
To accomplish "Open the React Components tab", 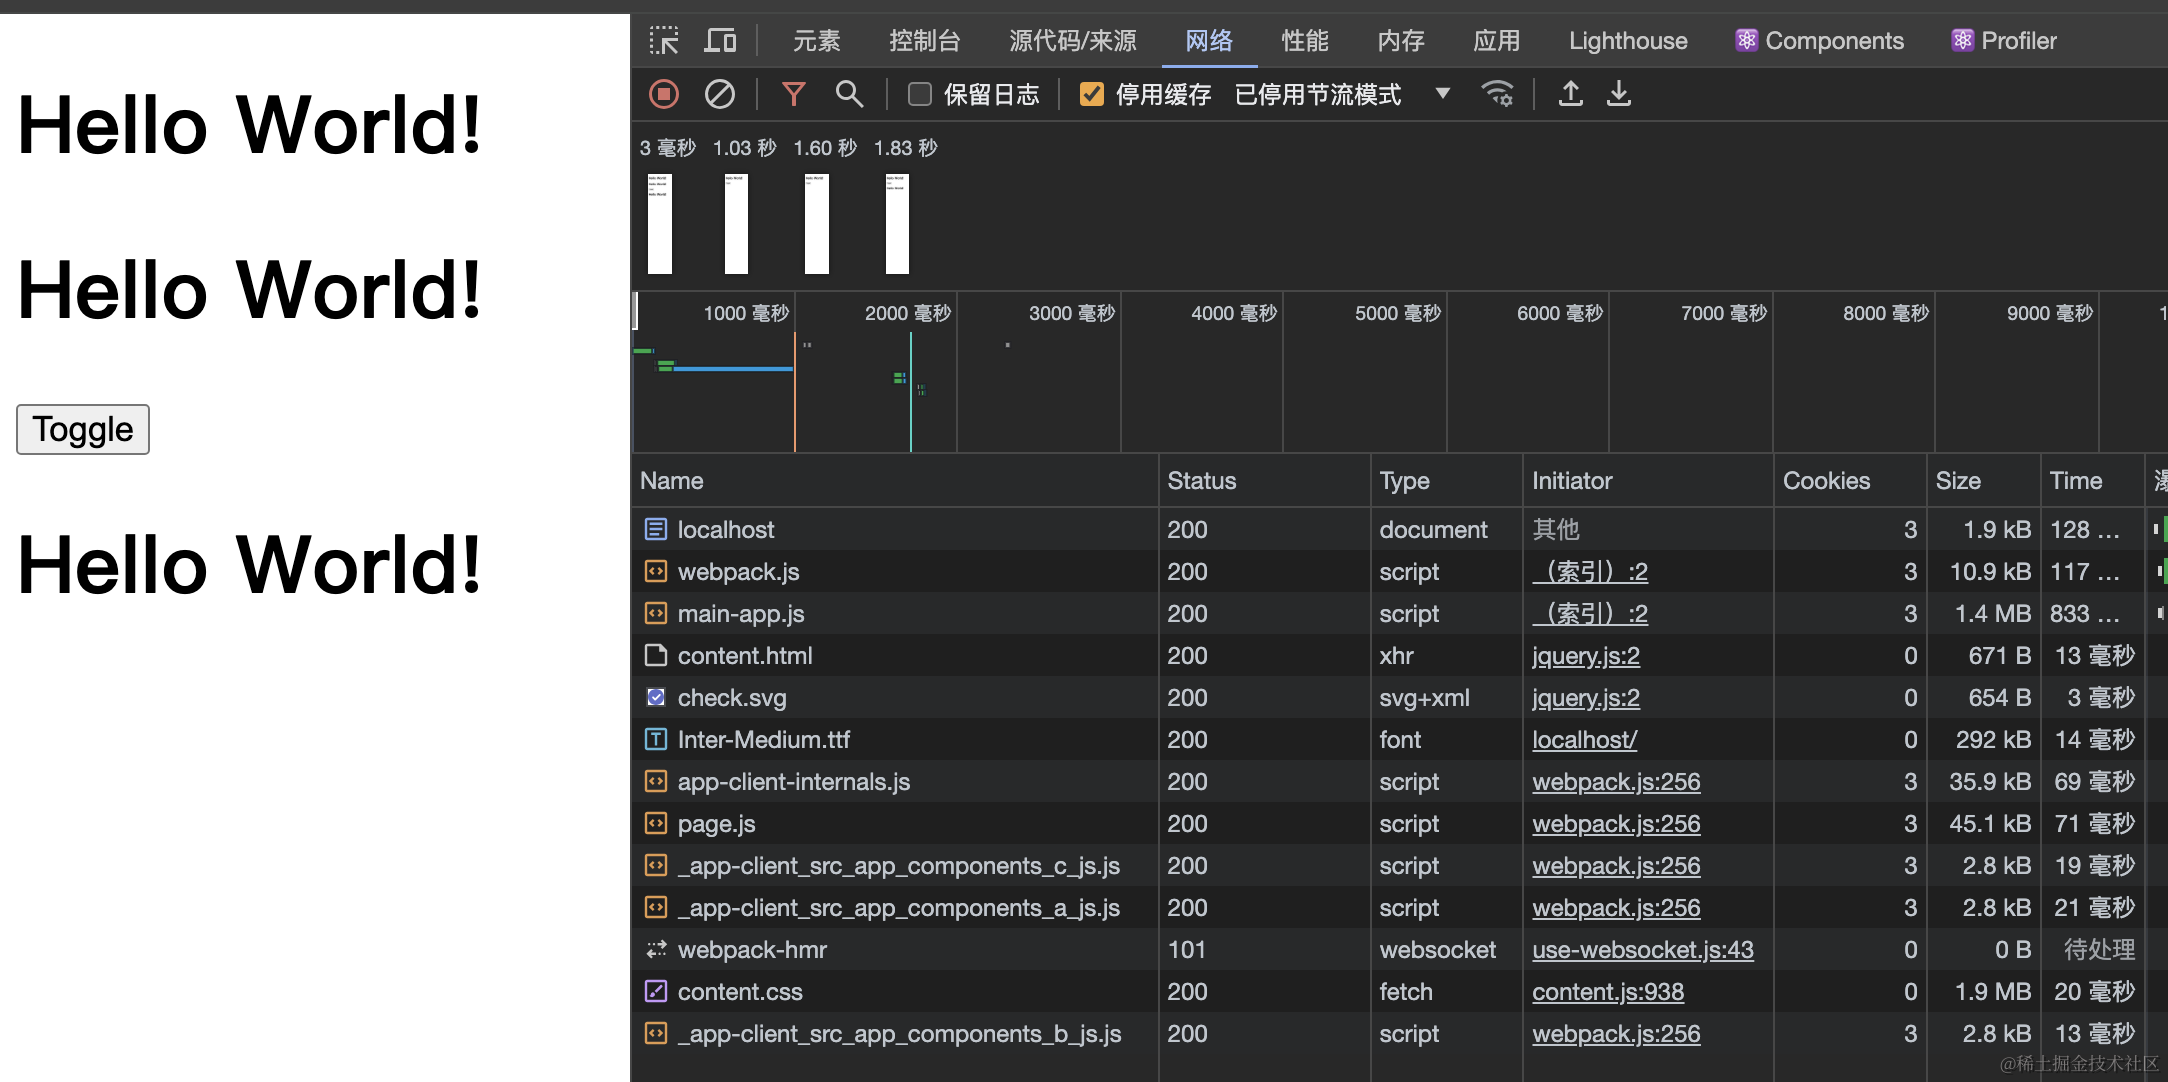I will [1820, 41].
